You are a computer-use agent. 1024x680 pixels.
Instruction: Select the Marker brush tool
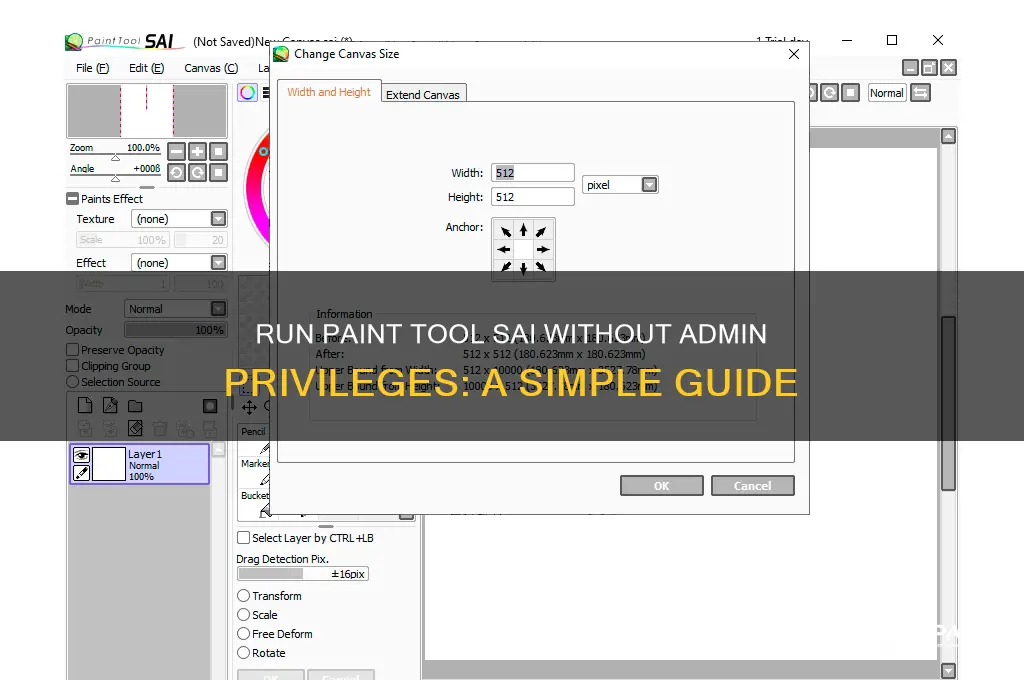coord(254,472)
